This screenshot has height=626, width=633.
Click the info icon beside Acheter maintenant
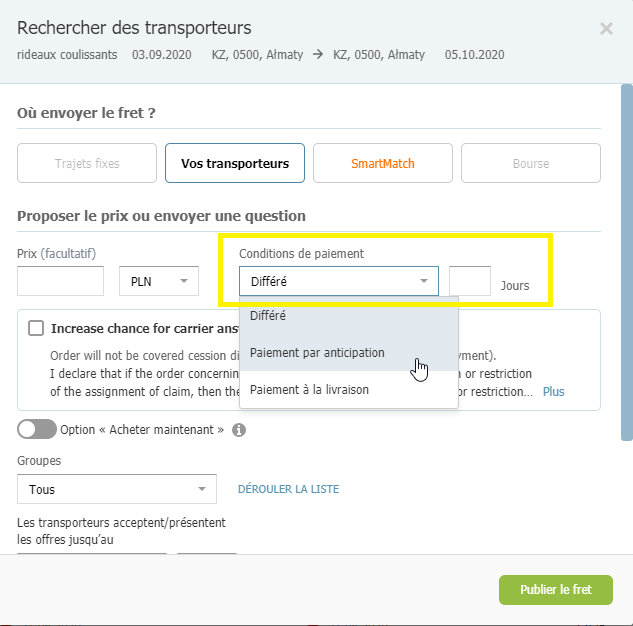[239, 430]
